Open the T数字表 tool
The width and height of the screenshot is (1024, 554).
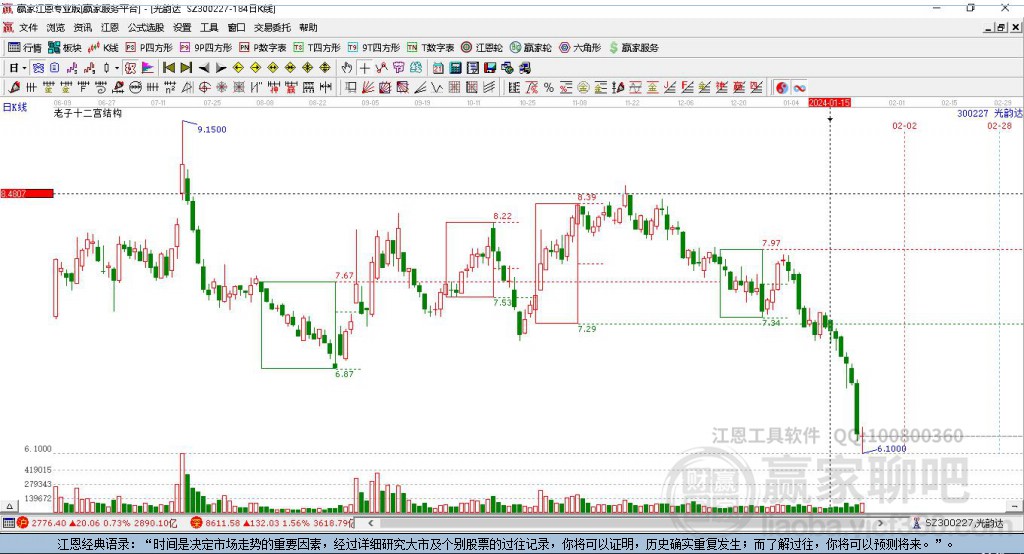coord(430,48)
